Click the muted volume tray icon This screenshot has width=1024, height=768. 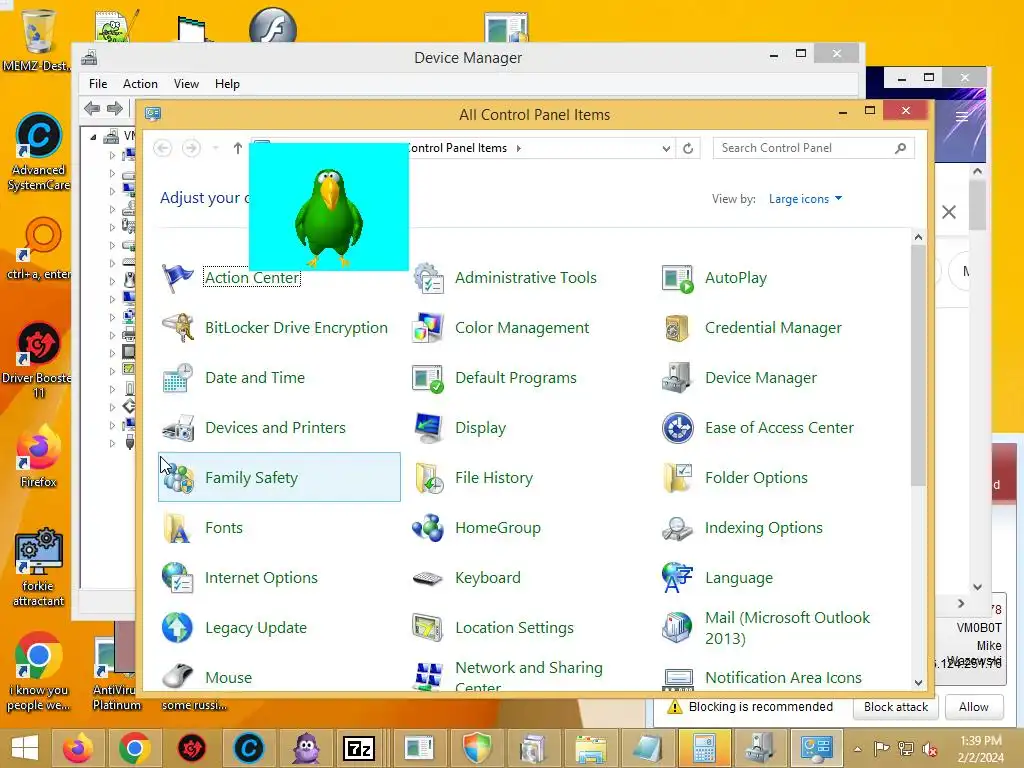pos(929,749)
